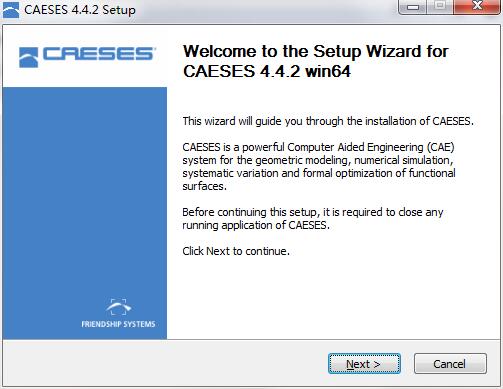Click the blue sidebar banner panel
Image resolution: width=503 pixels, height=389 pixels.
coord(85,213)
